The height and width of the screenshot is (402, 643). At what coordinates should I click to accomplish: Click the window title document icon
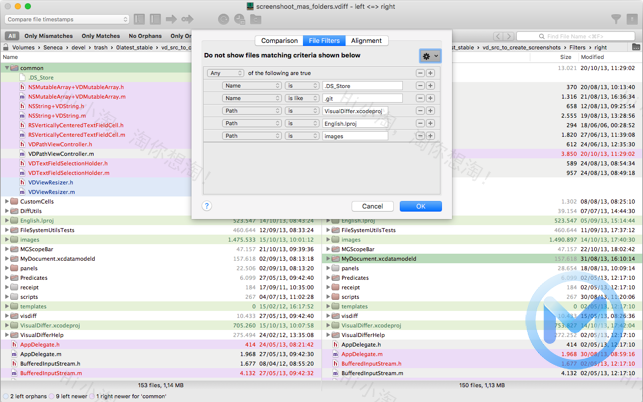[x=250, y=6]
